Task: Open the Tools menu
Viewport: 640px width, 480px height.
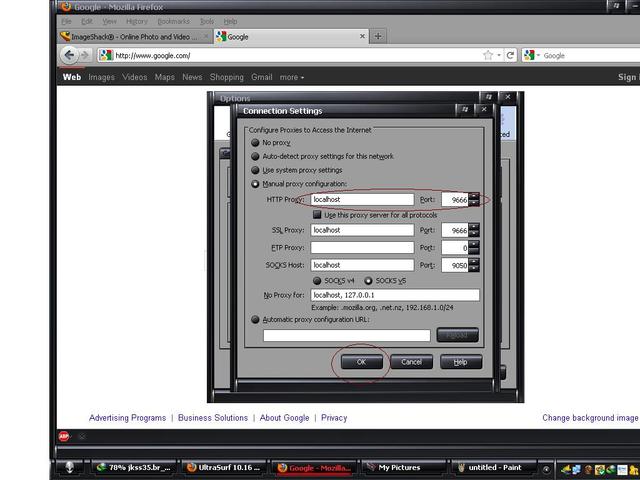Action: click(x=207, y=21)
